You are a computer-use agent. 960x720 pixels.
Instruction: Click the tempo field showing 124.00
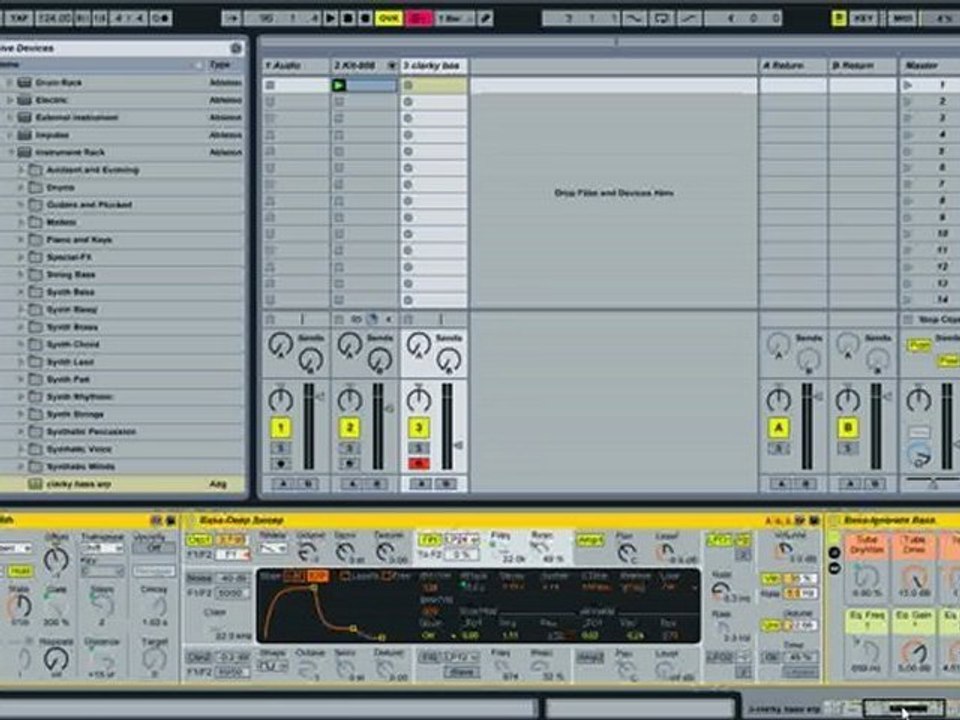(x=54, y=18)
